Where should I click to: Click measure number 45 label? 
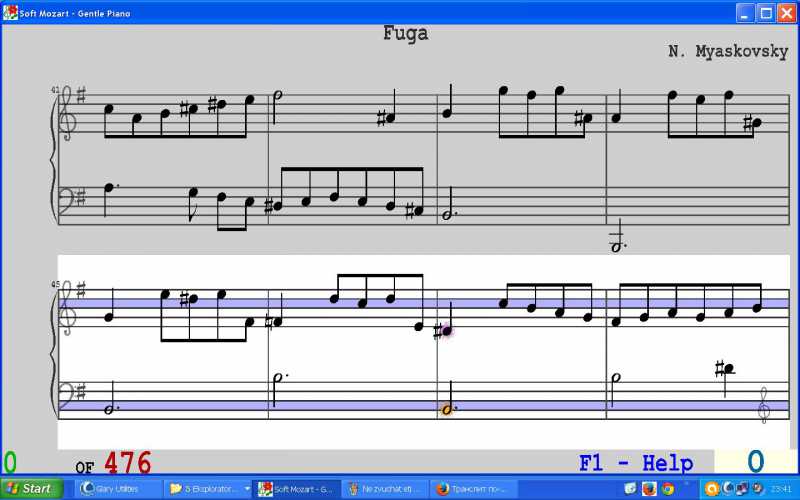55,285
